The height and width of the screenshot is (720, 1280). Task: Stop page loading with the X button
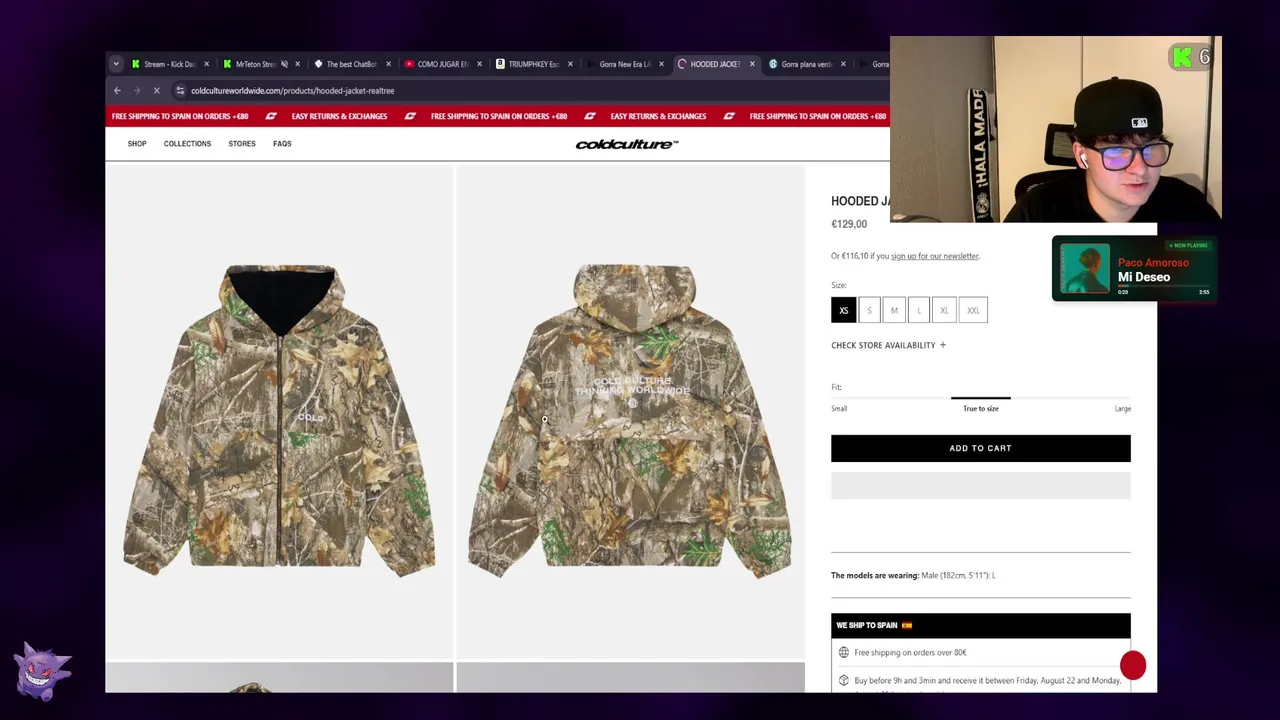pos(156,91)
